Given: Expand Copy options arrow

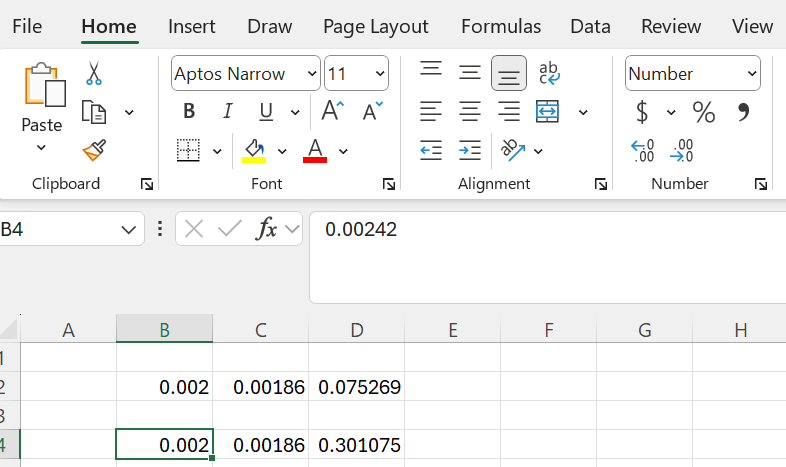Looking at the screenshot, I should point(129,112).
